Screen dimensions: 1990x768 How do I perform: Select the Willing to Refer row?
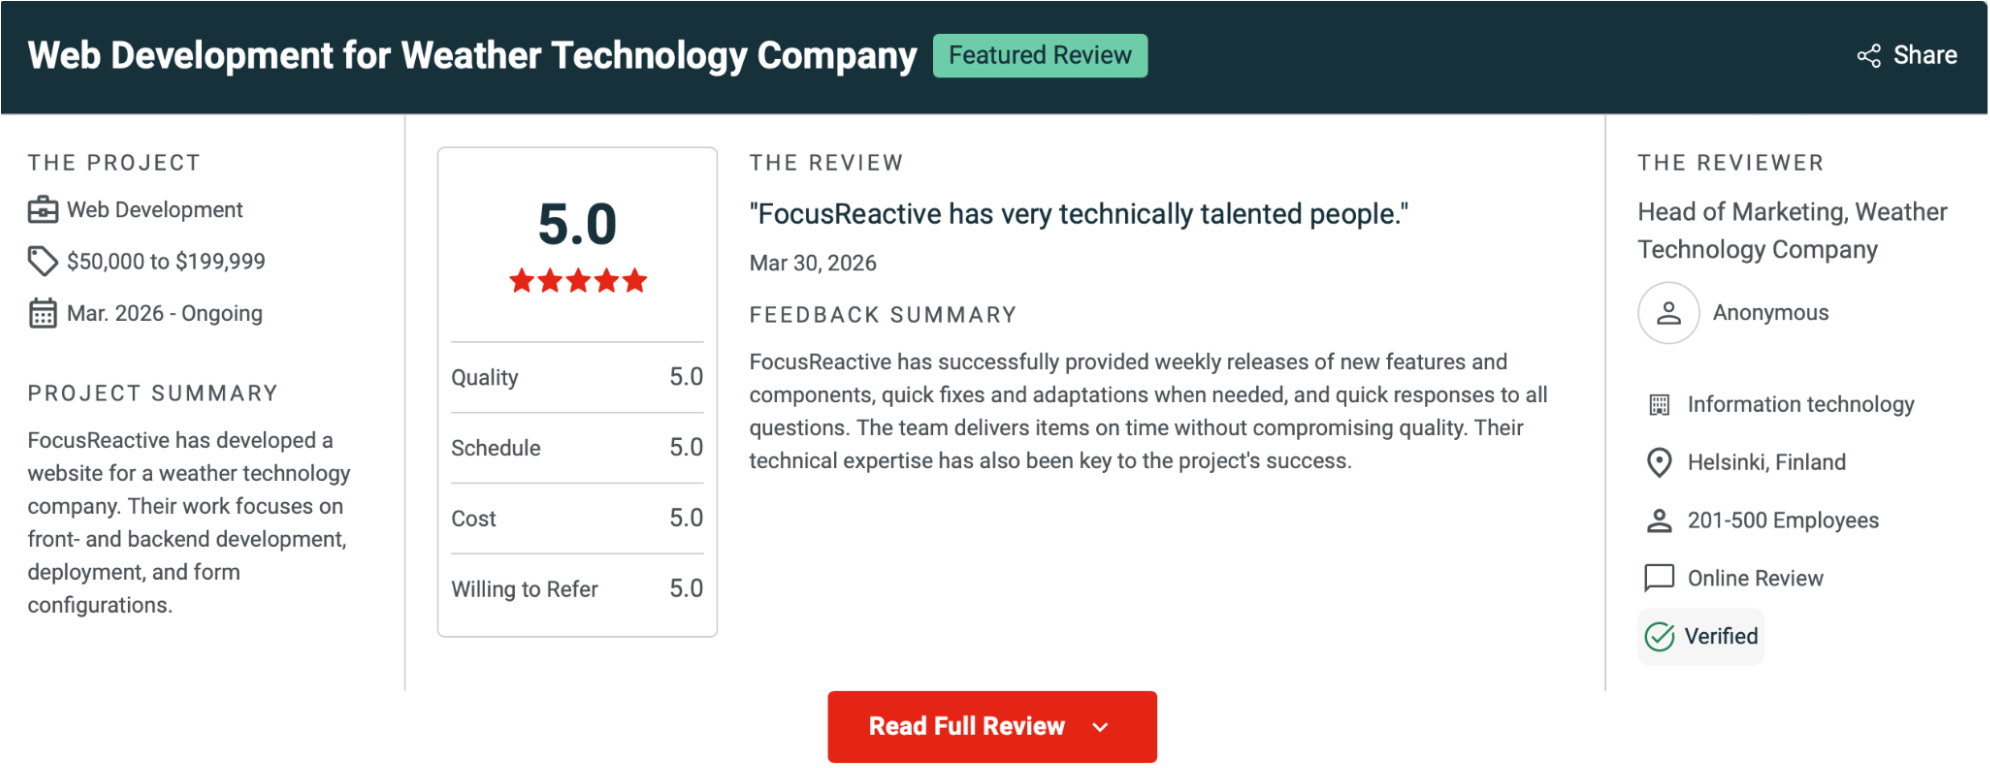(x=577, y=589)
